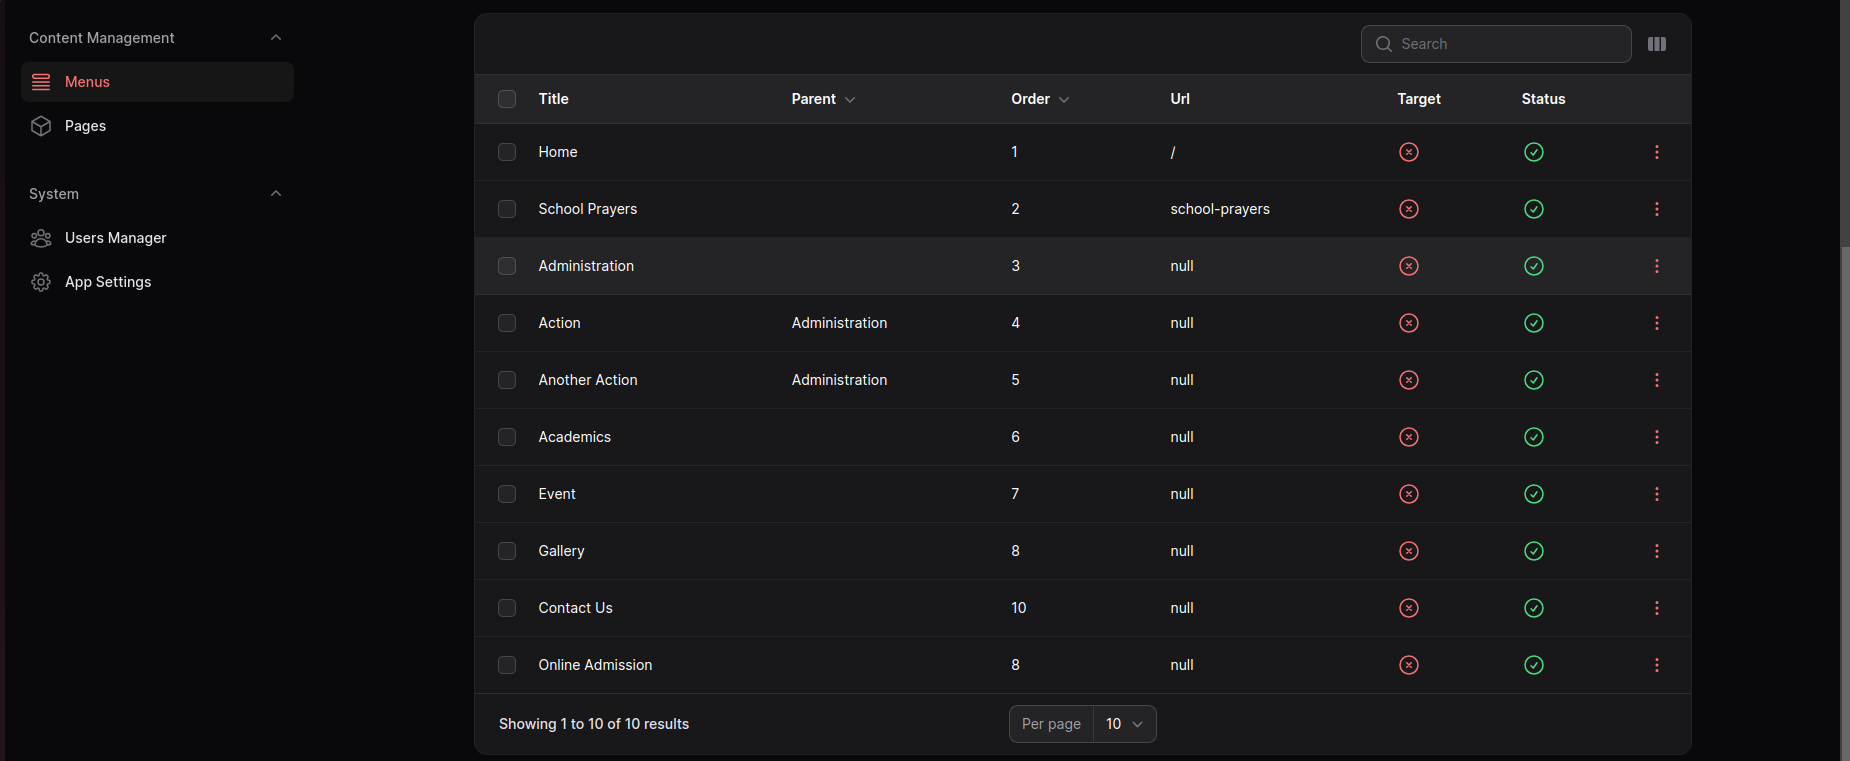The height and width of the screenshot is (761, 1850).
Task: Click the App Settings gear icon
Action: (41, 282)
